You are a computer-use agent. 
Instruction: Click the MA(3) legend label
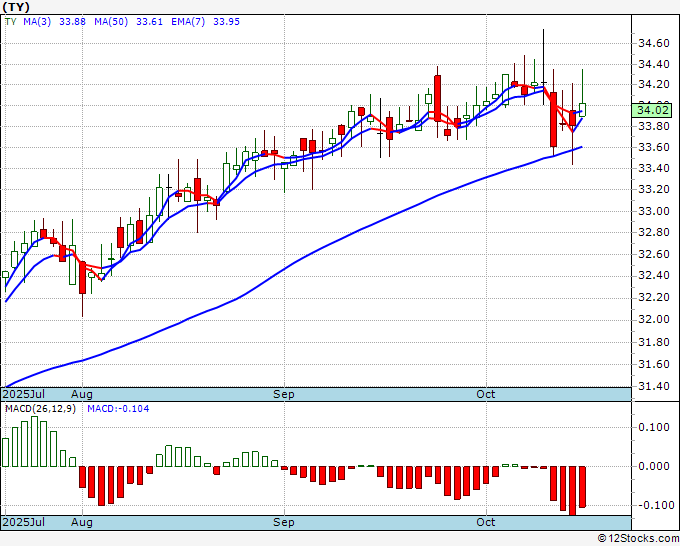click(37, 22)
